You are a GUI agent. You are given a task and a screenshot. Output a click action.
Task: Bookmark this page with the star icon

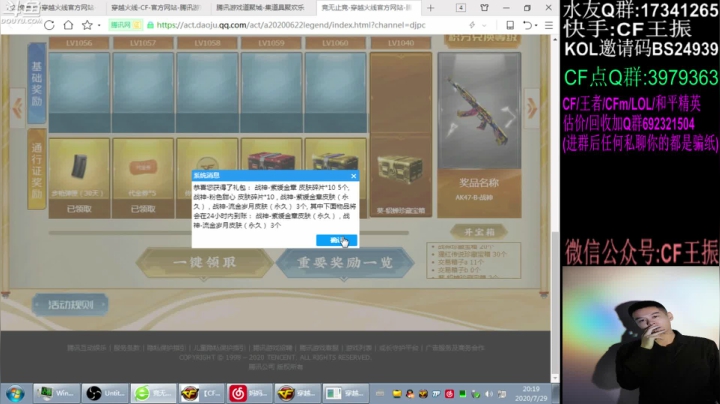(87, 25)
